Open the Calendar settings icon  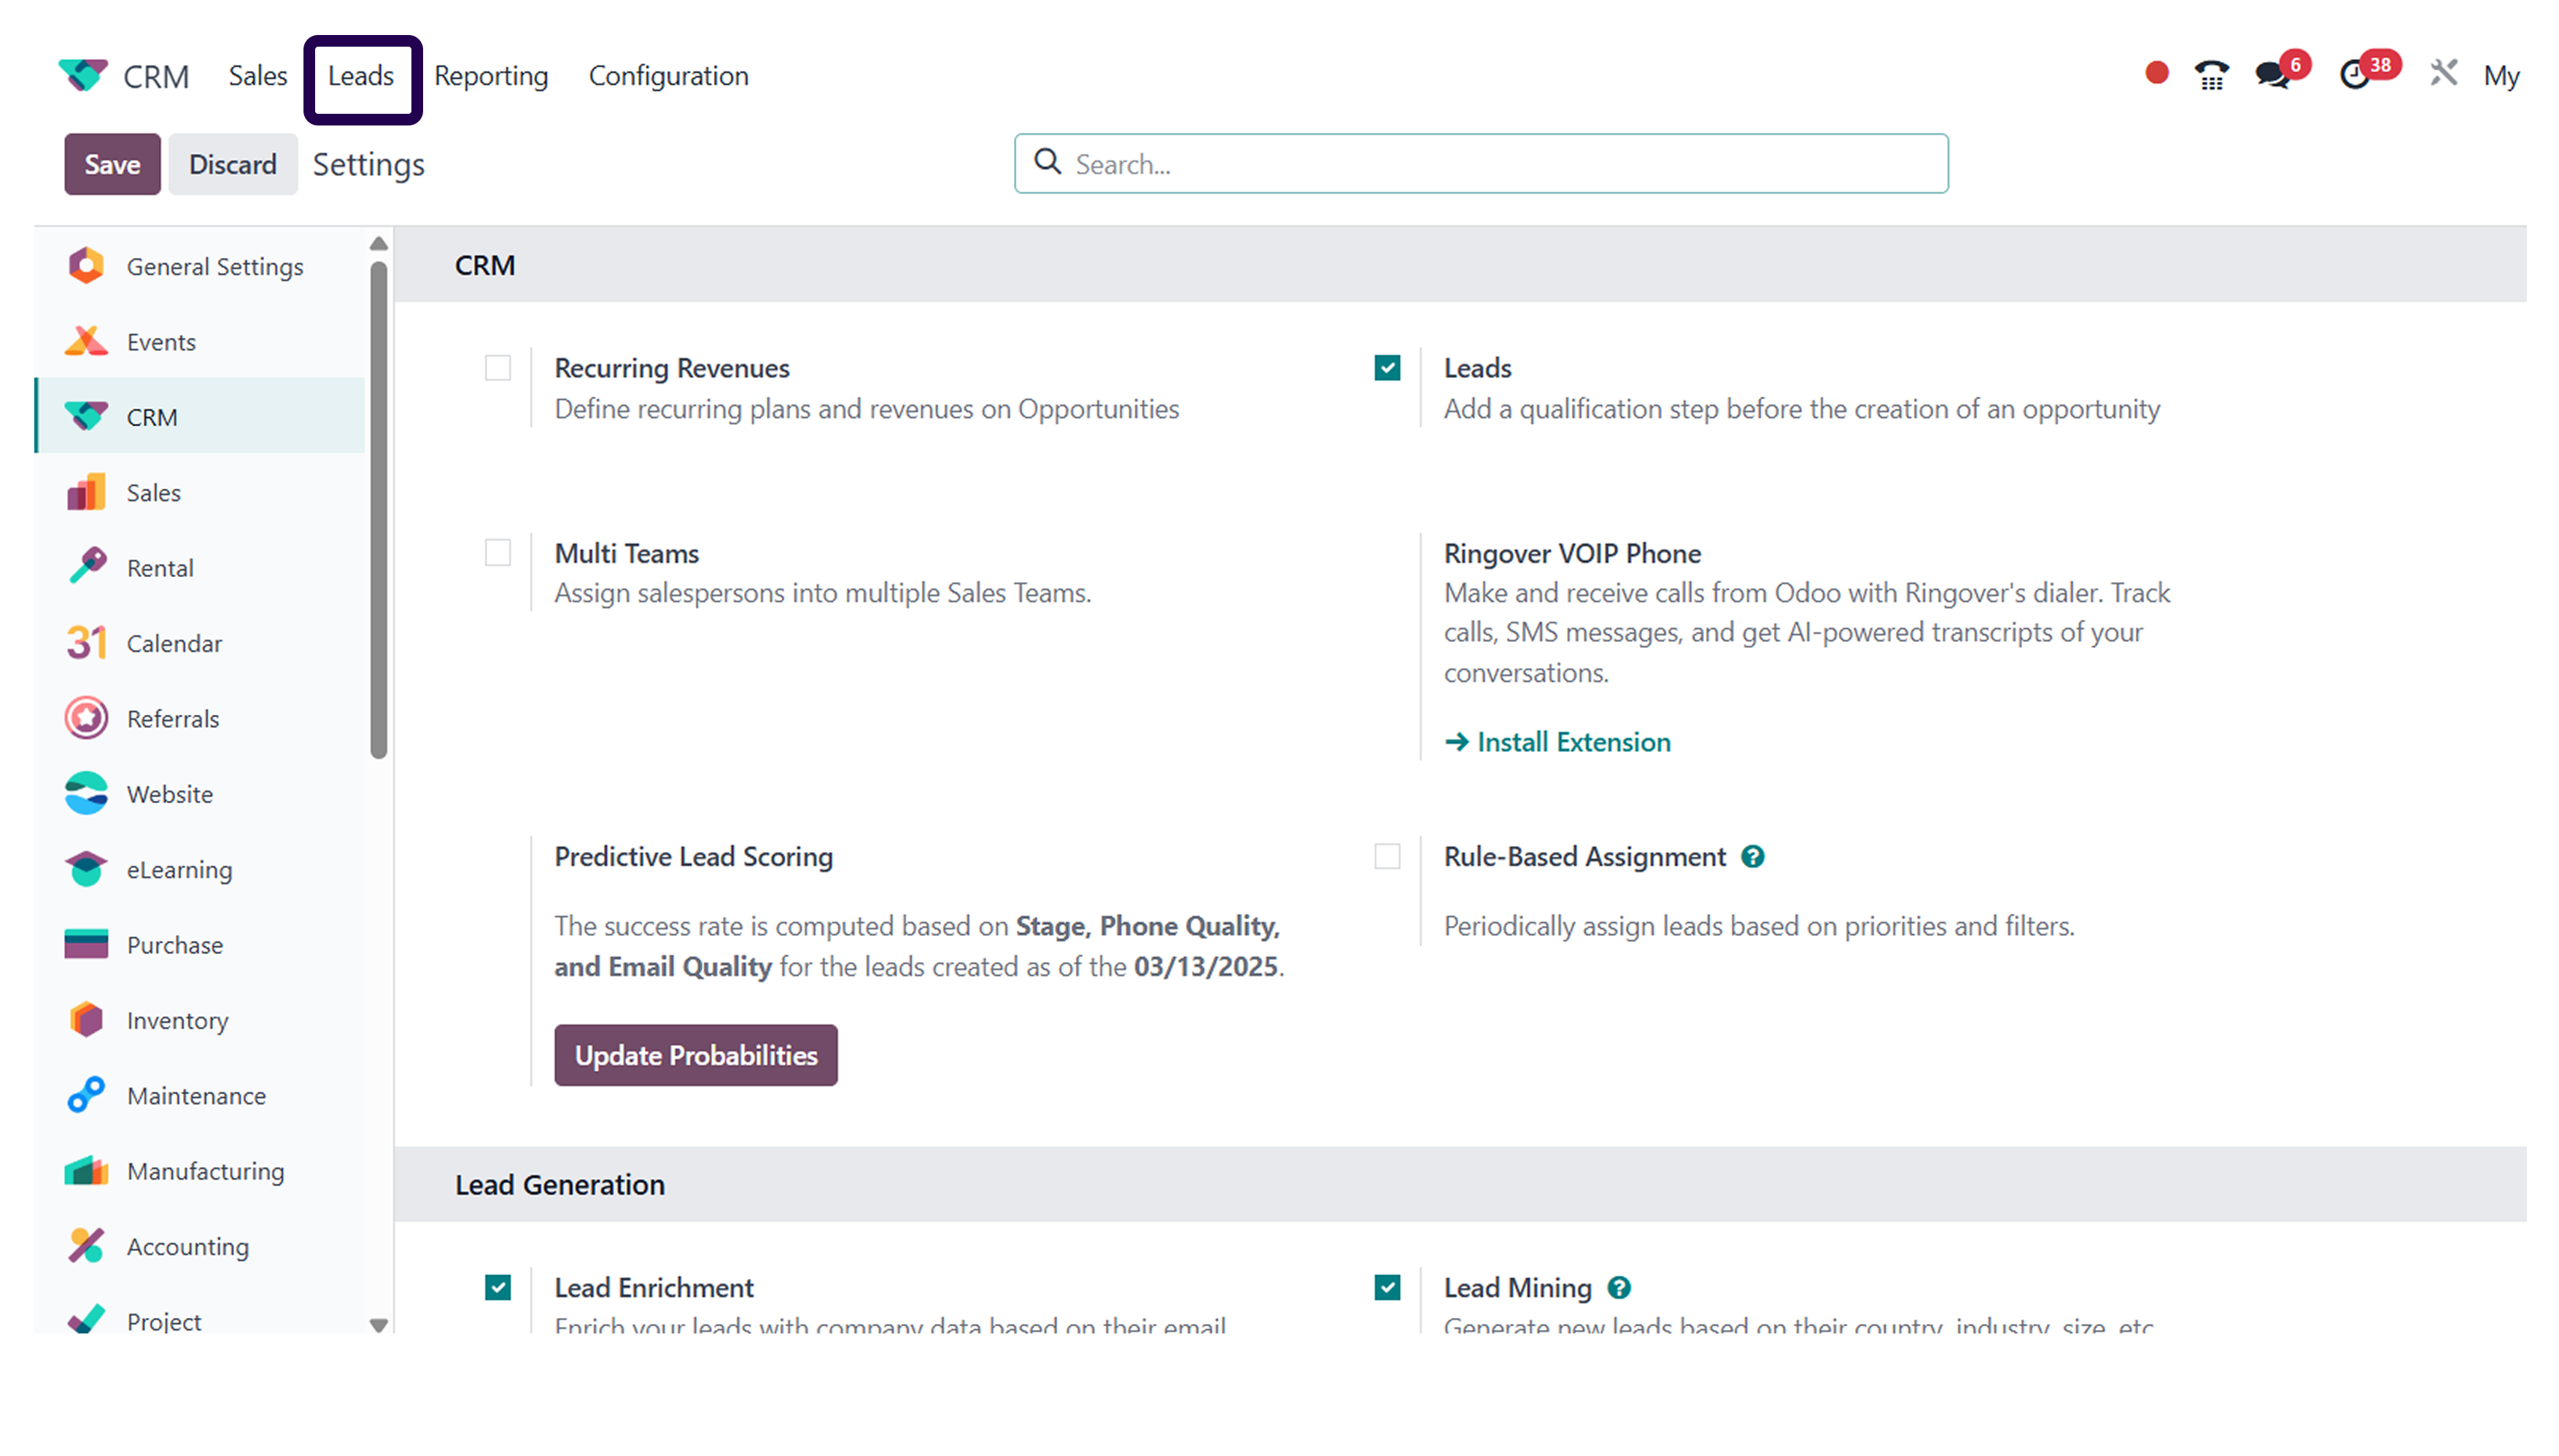[x=86, y=643]
